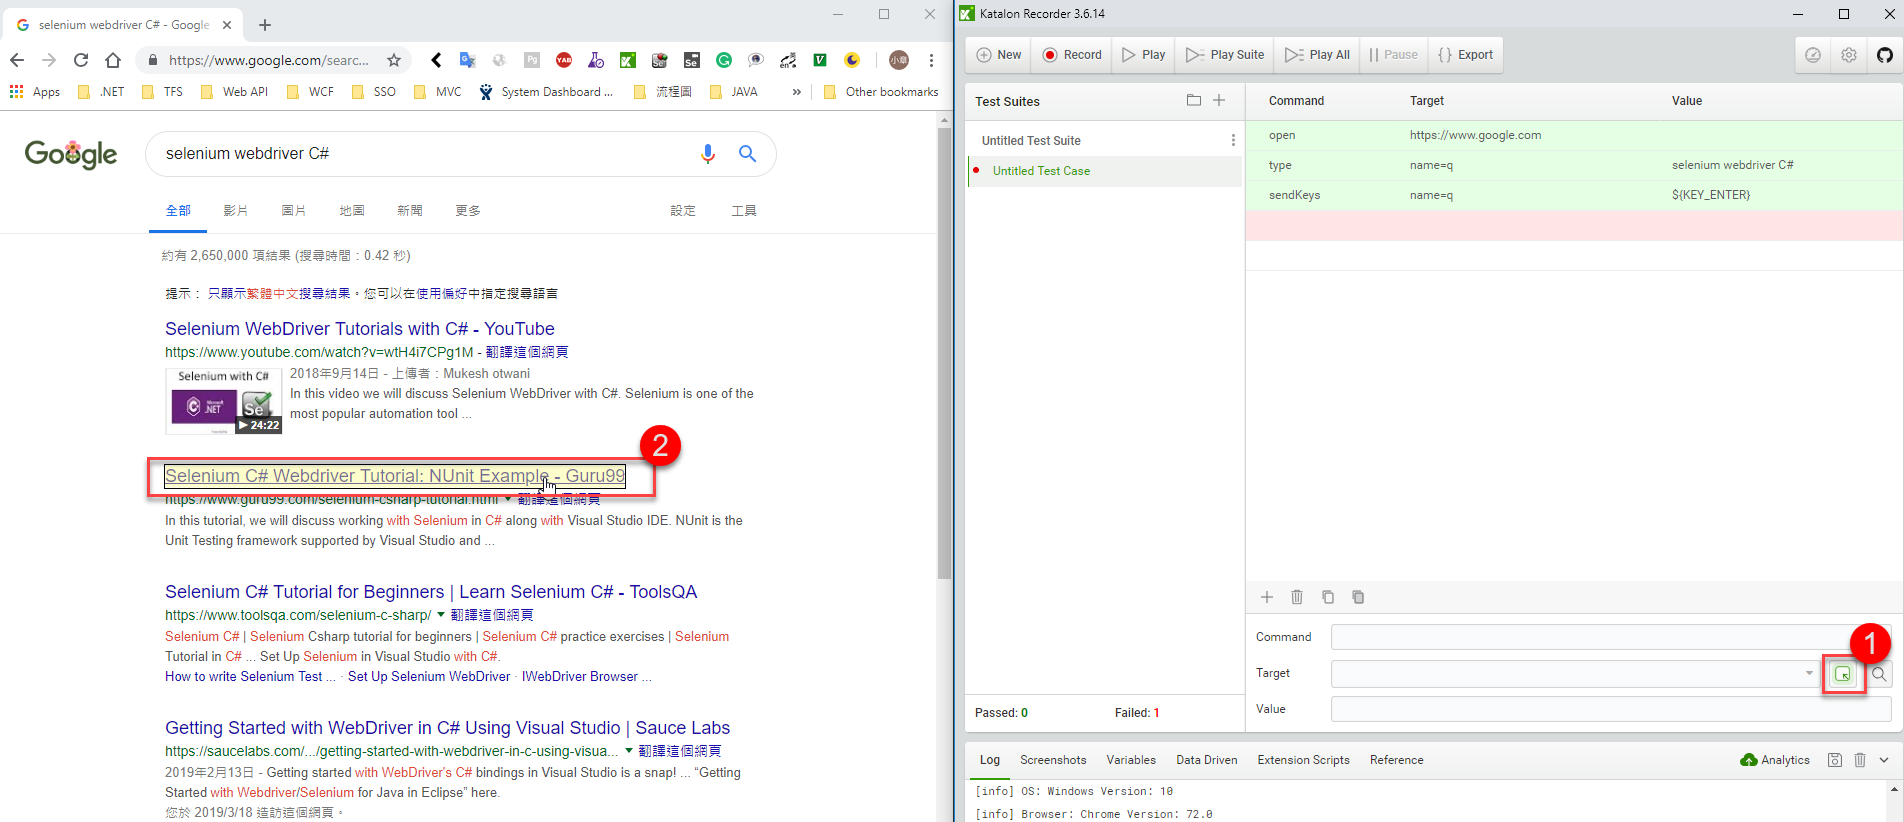Image resolution: width=1904 pixels, height=822 pixels.
Task: Open test suite folder icon
Action: pyautogui.click(x=1193, y=100)
